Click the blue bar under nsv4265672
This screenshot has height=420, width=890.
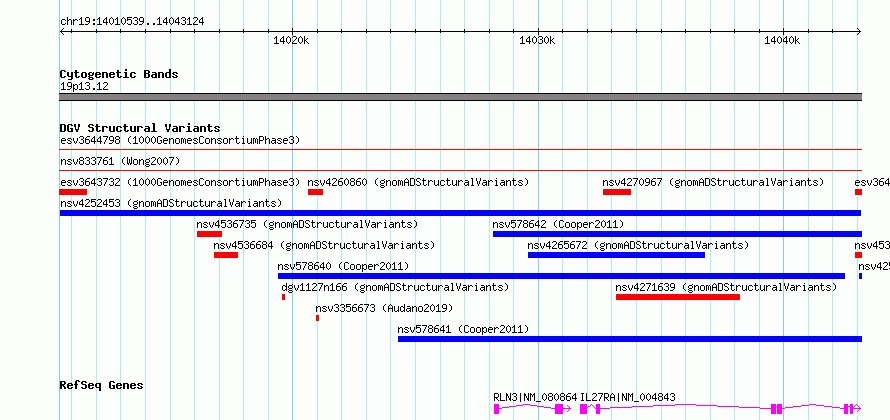point(616,255)
